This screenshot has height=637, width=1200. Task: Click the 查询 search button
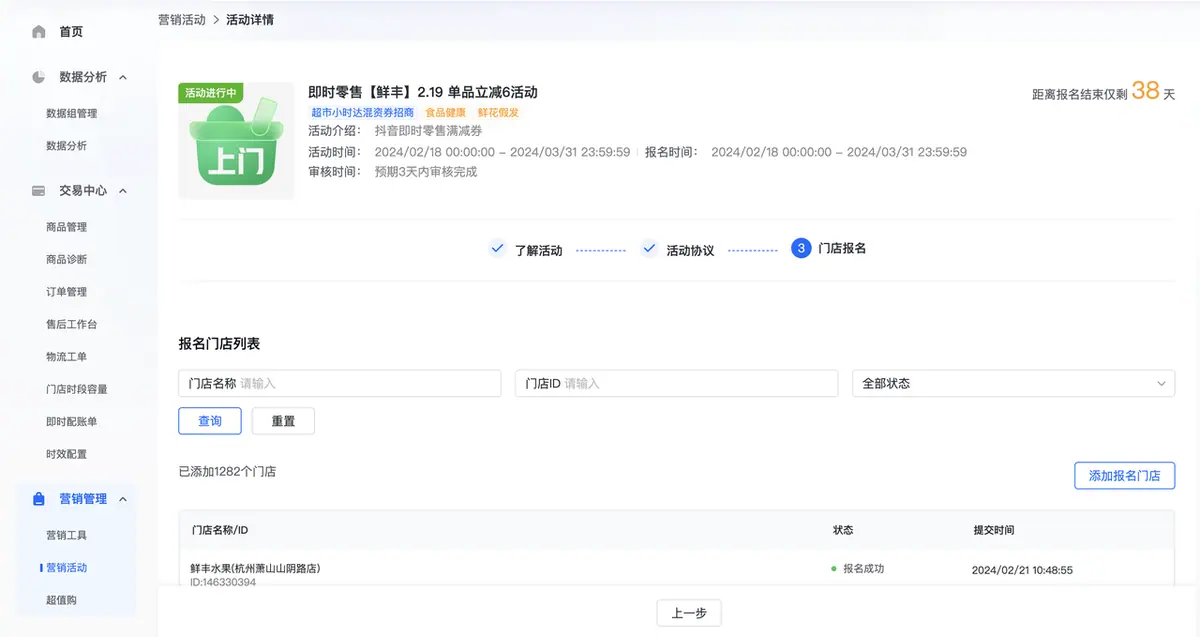pyautogui.click(x=210, y=421)
